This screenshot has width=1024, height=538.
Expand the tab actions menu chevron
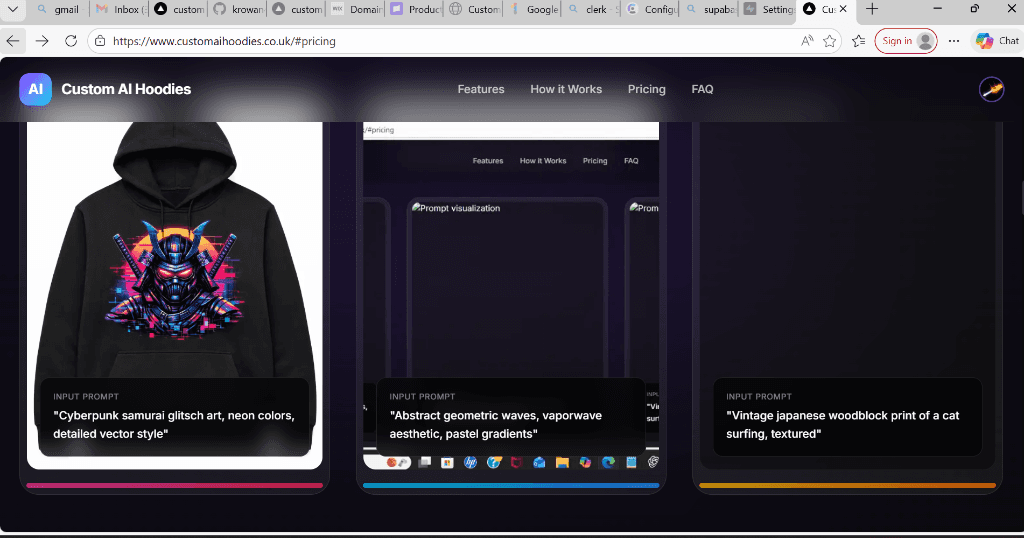[x=12, y=9]
